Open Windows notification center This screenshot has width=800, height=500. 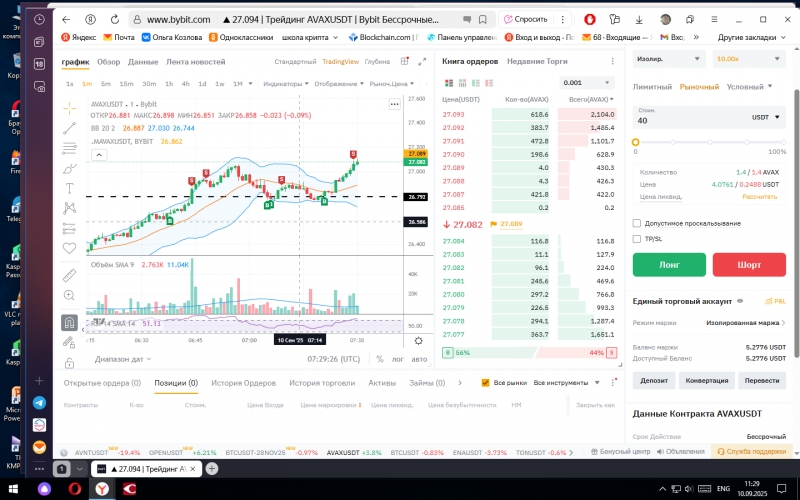pyautogui.click(x=782, y=489)
